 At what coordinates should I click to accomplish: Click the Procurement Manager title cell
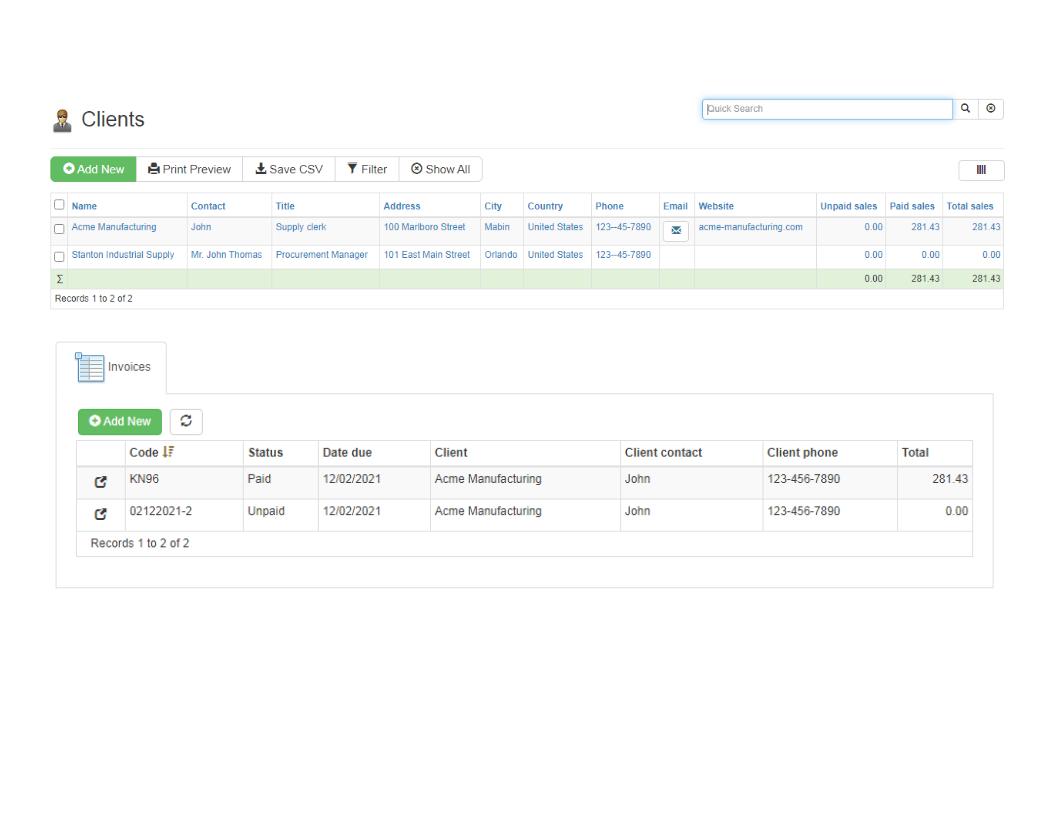pos(322,254)
